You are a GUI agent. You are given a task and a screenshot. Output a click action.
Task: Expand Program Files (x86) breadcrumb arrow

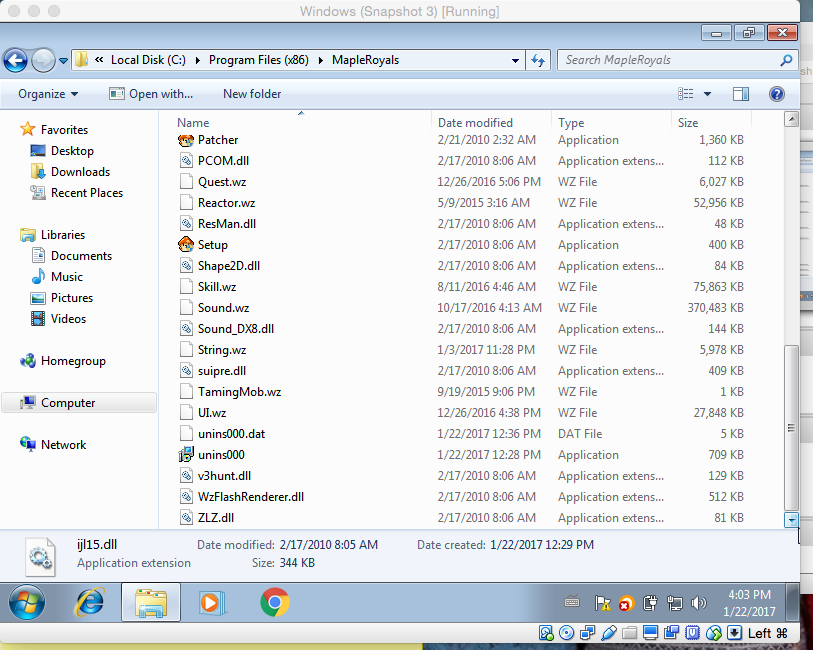320,60
